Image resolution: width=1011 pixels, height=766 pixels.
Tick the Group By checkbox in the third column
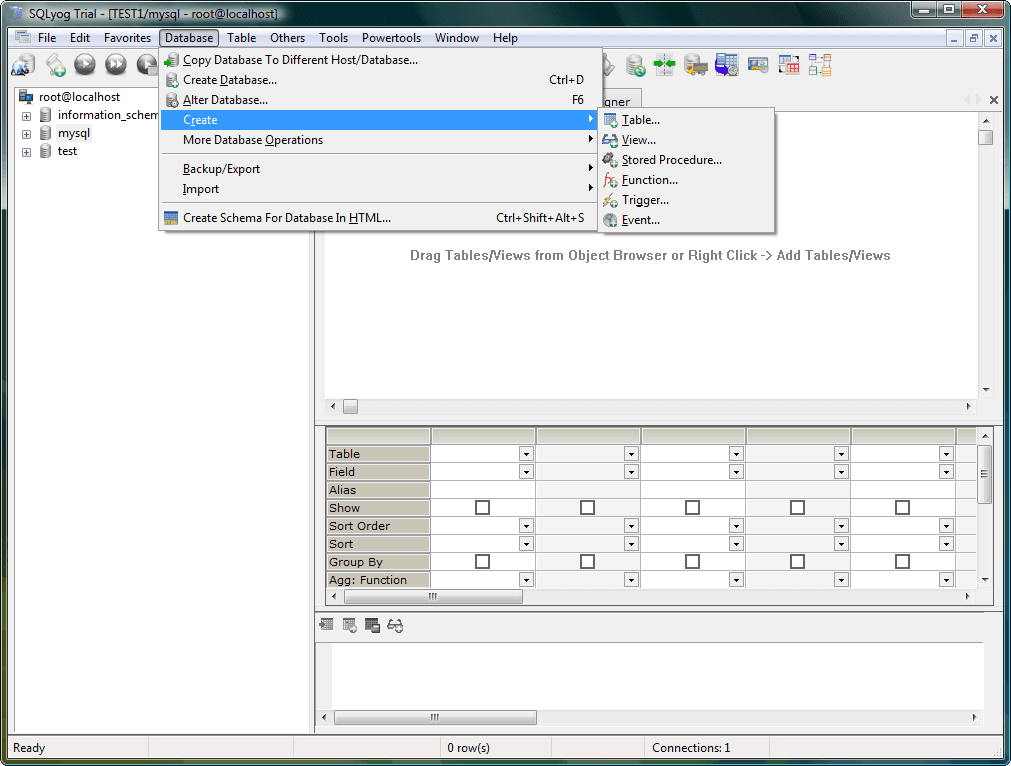pos(692,562)
